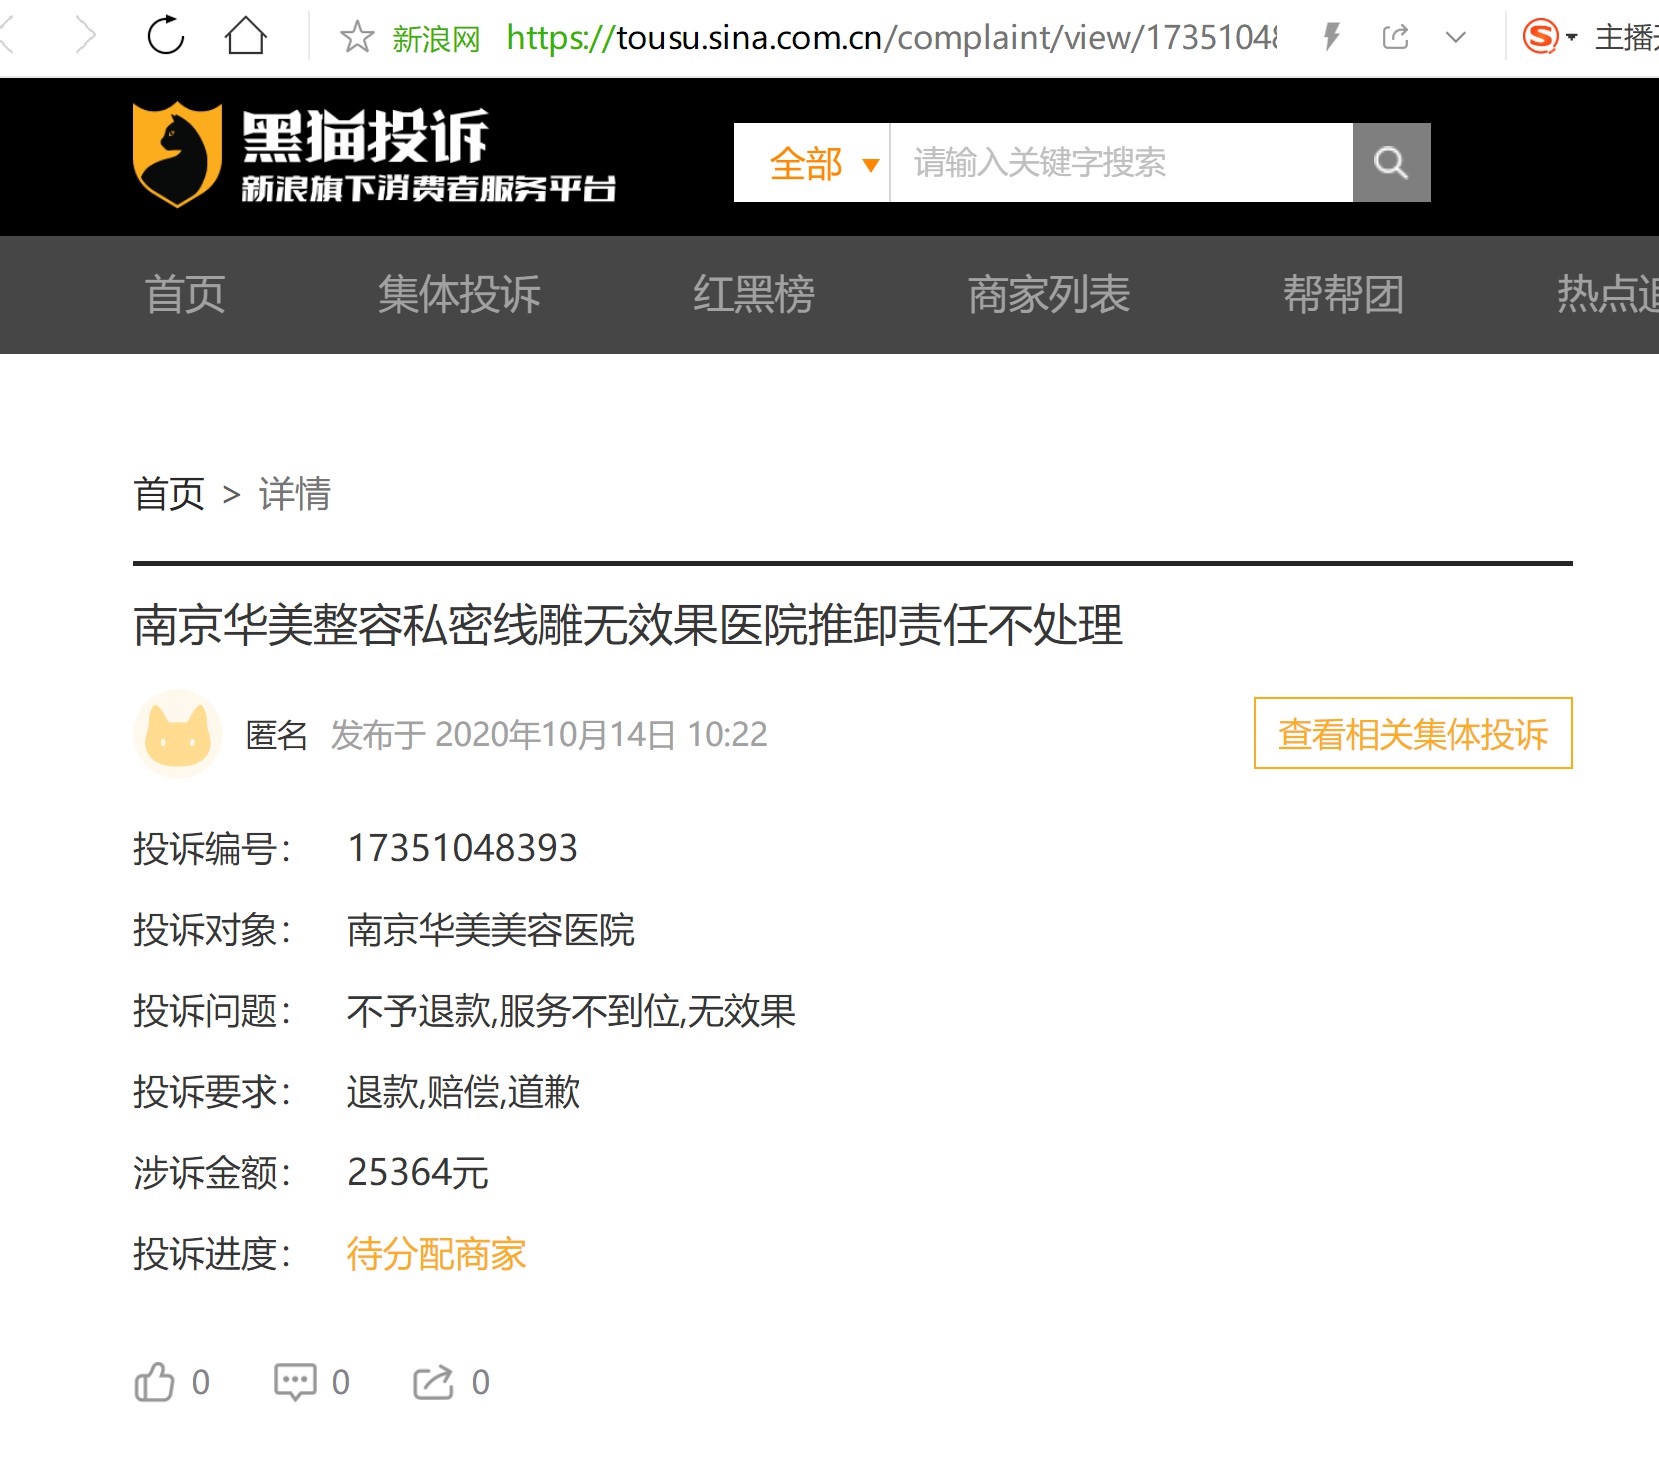Expand the address bar dropdown chevron
Screen dimensions: 1659x1459
(1456, 38)
